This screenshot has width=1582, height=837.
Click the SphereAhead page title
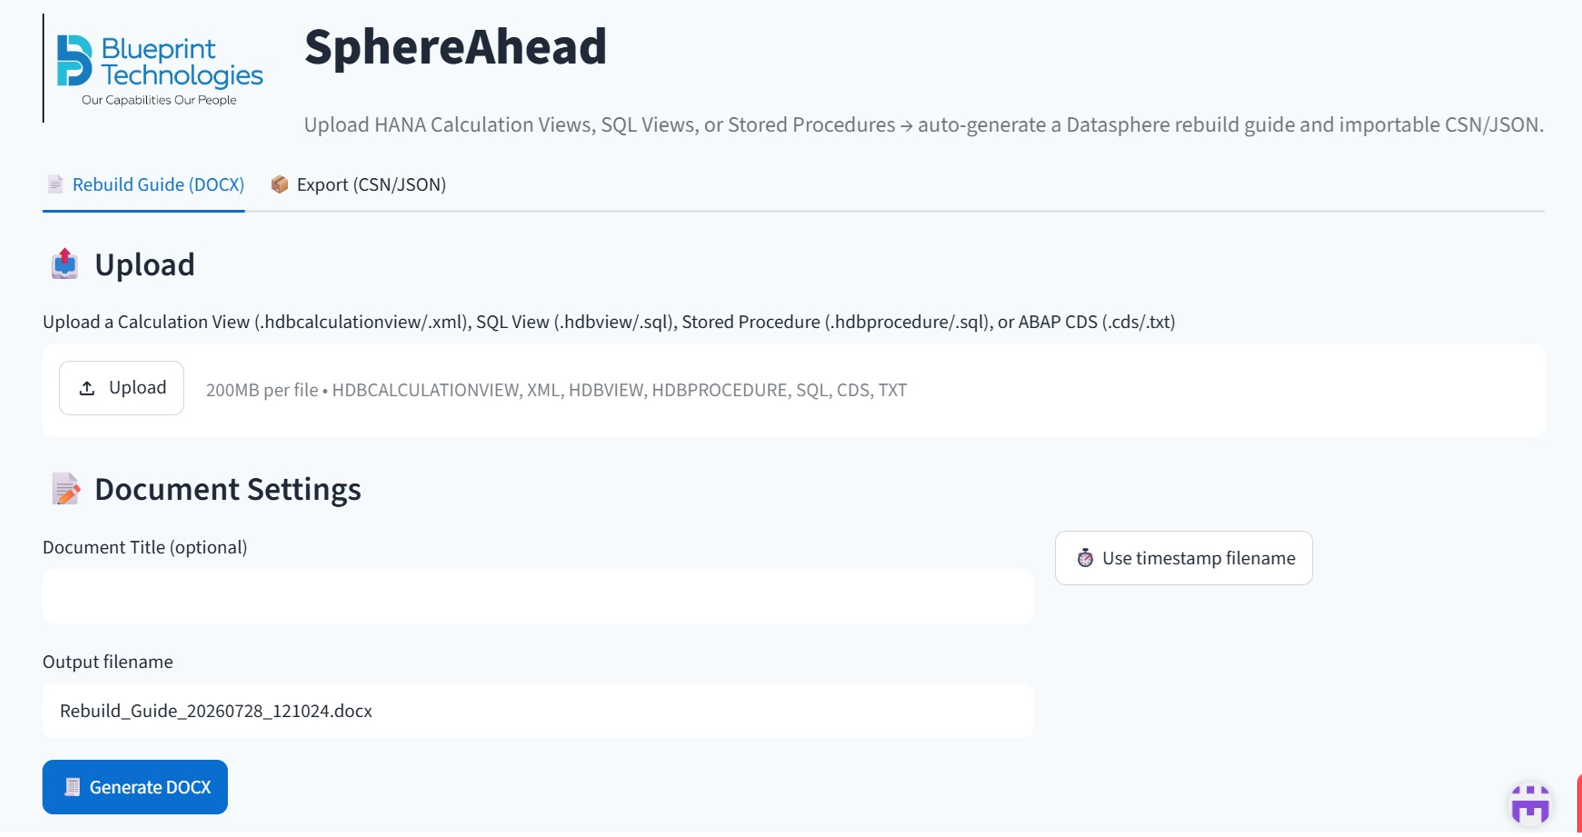tap(456, 47)
